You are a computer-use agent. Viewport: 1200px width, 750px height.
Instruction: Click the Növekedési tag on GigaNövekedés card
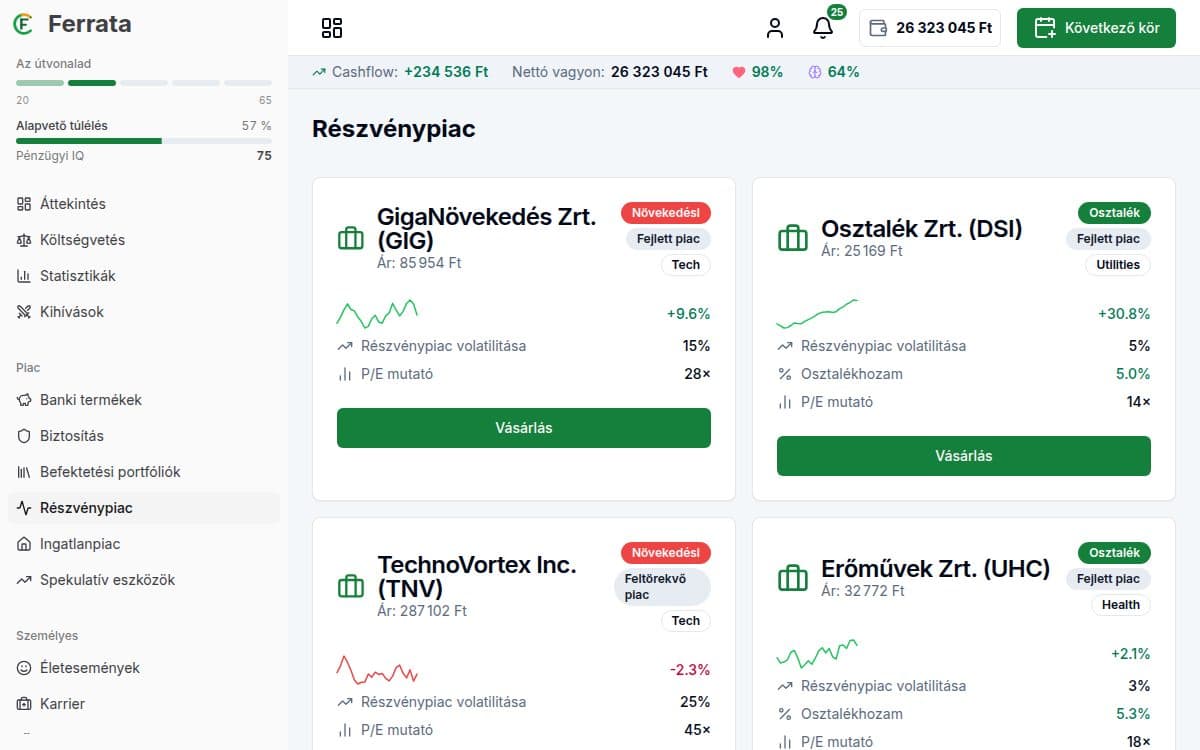point(666,213)
